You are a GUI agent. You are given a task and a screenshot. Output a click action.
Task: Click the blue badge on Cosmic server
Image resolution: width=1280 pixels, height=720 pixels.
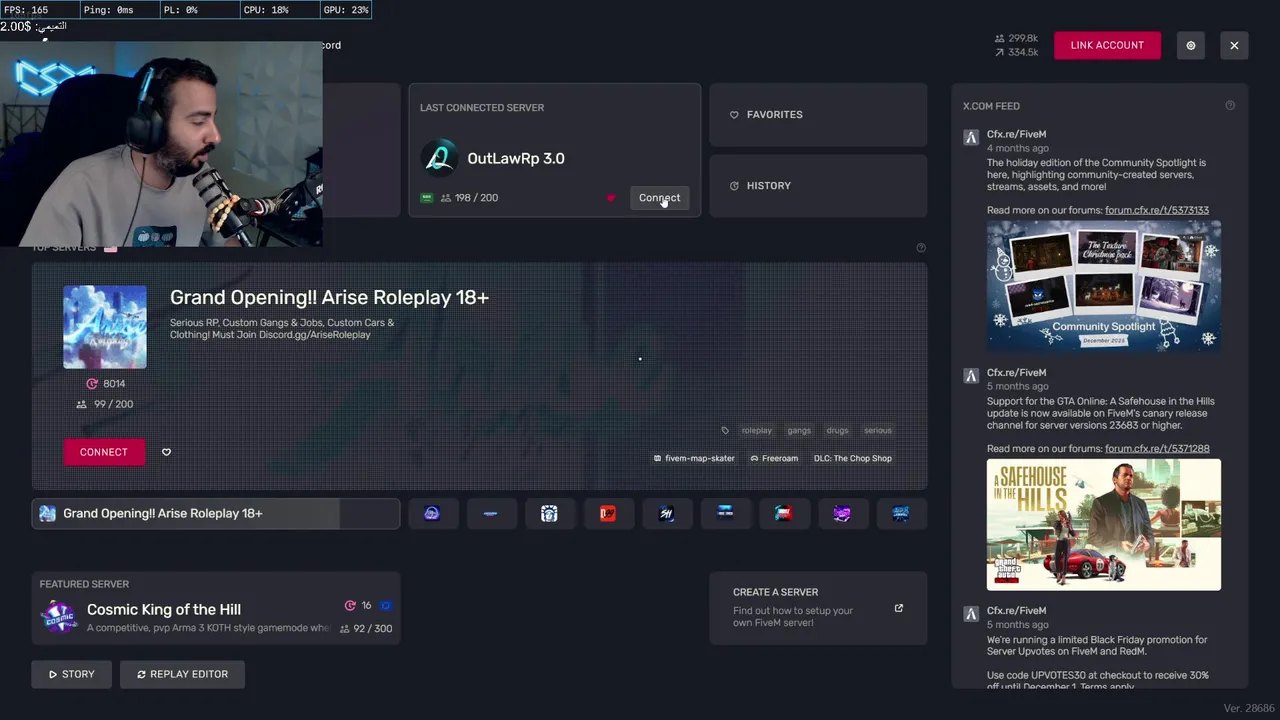pyautogui.click(x=386, y=605)
